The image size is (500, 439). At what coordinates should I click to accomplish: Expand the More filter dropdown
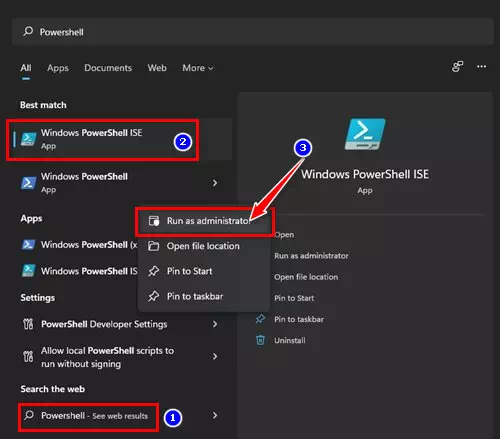click(x=198, y=68)
